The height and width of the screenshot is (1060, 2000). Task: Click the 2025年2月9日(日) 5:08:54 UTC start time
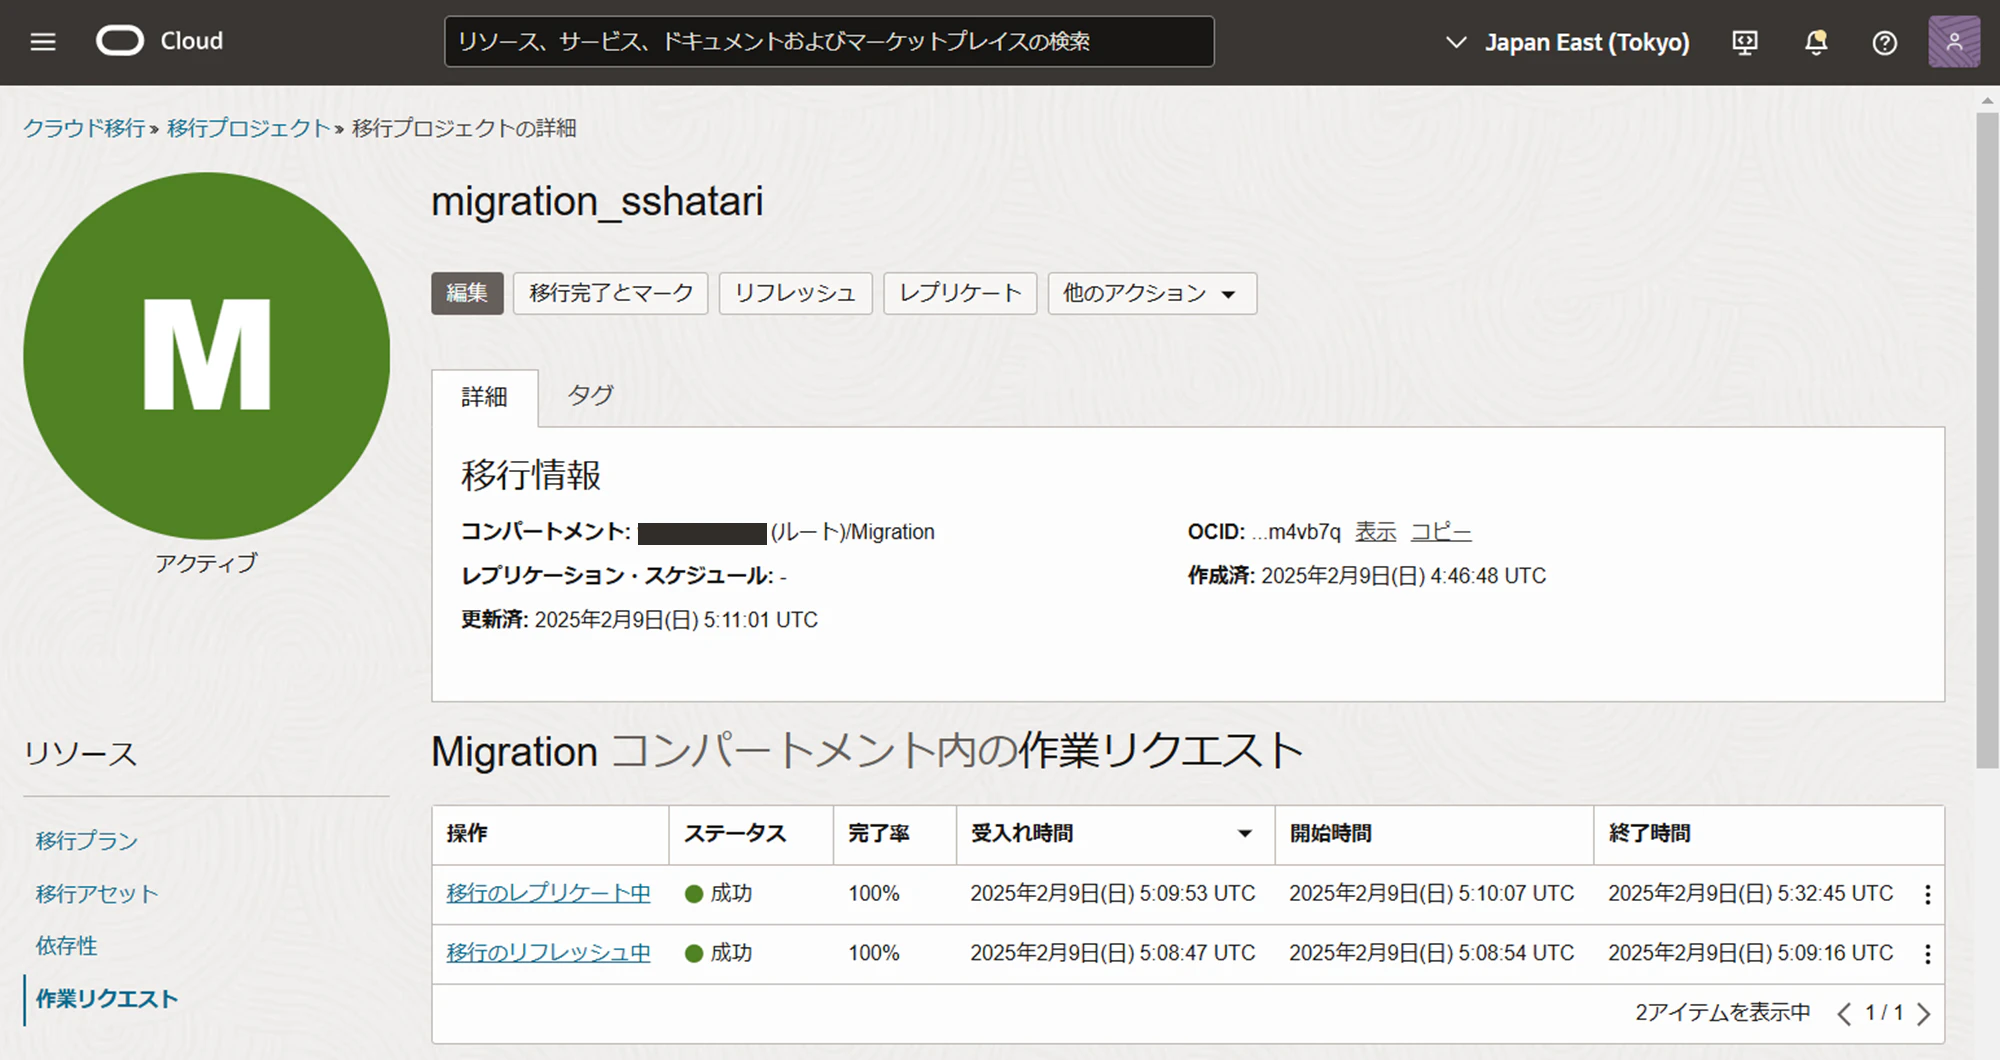tap(1432, 953)
